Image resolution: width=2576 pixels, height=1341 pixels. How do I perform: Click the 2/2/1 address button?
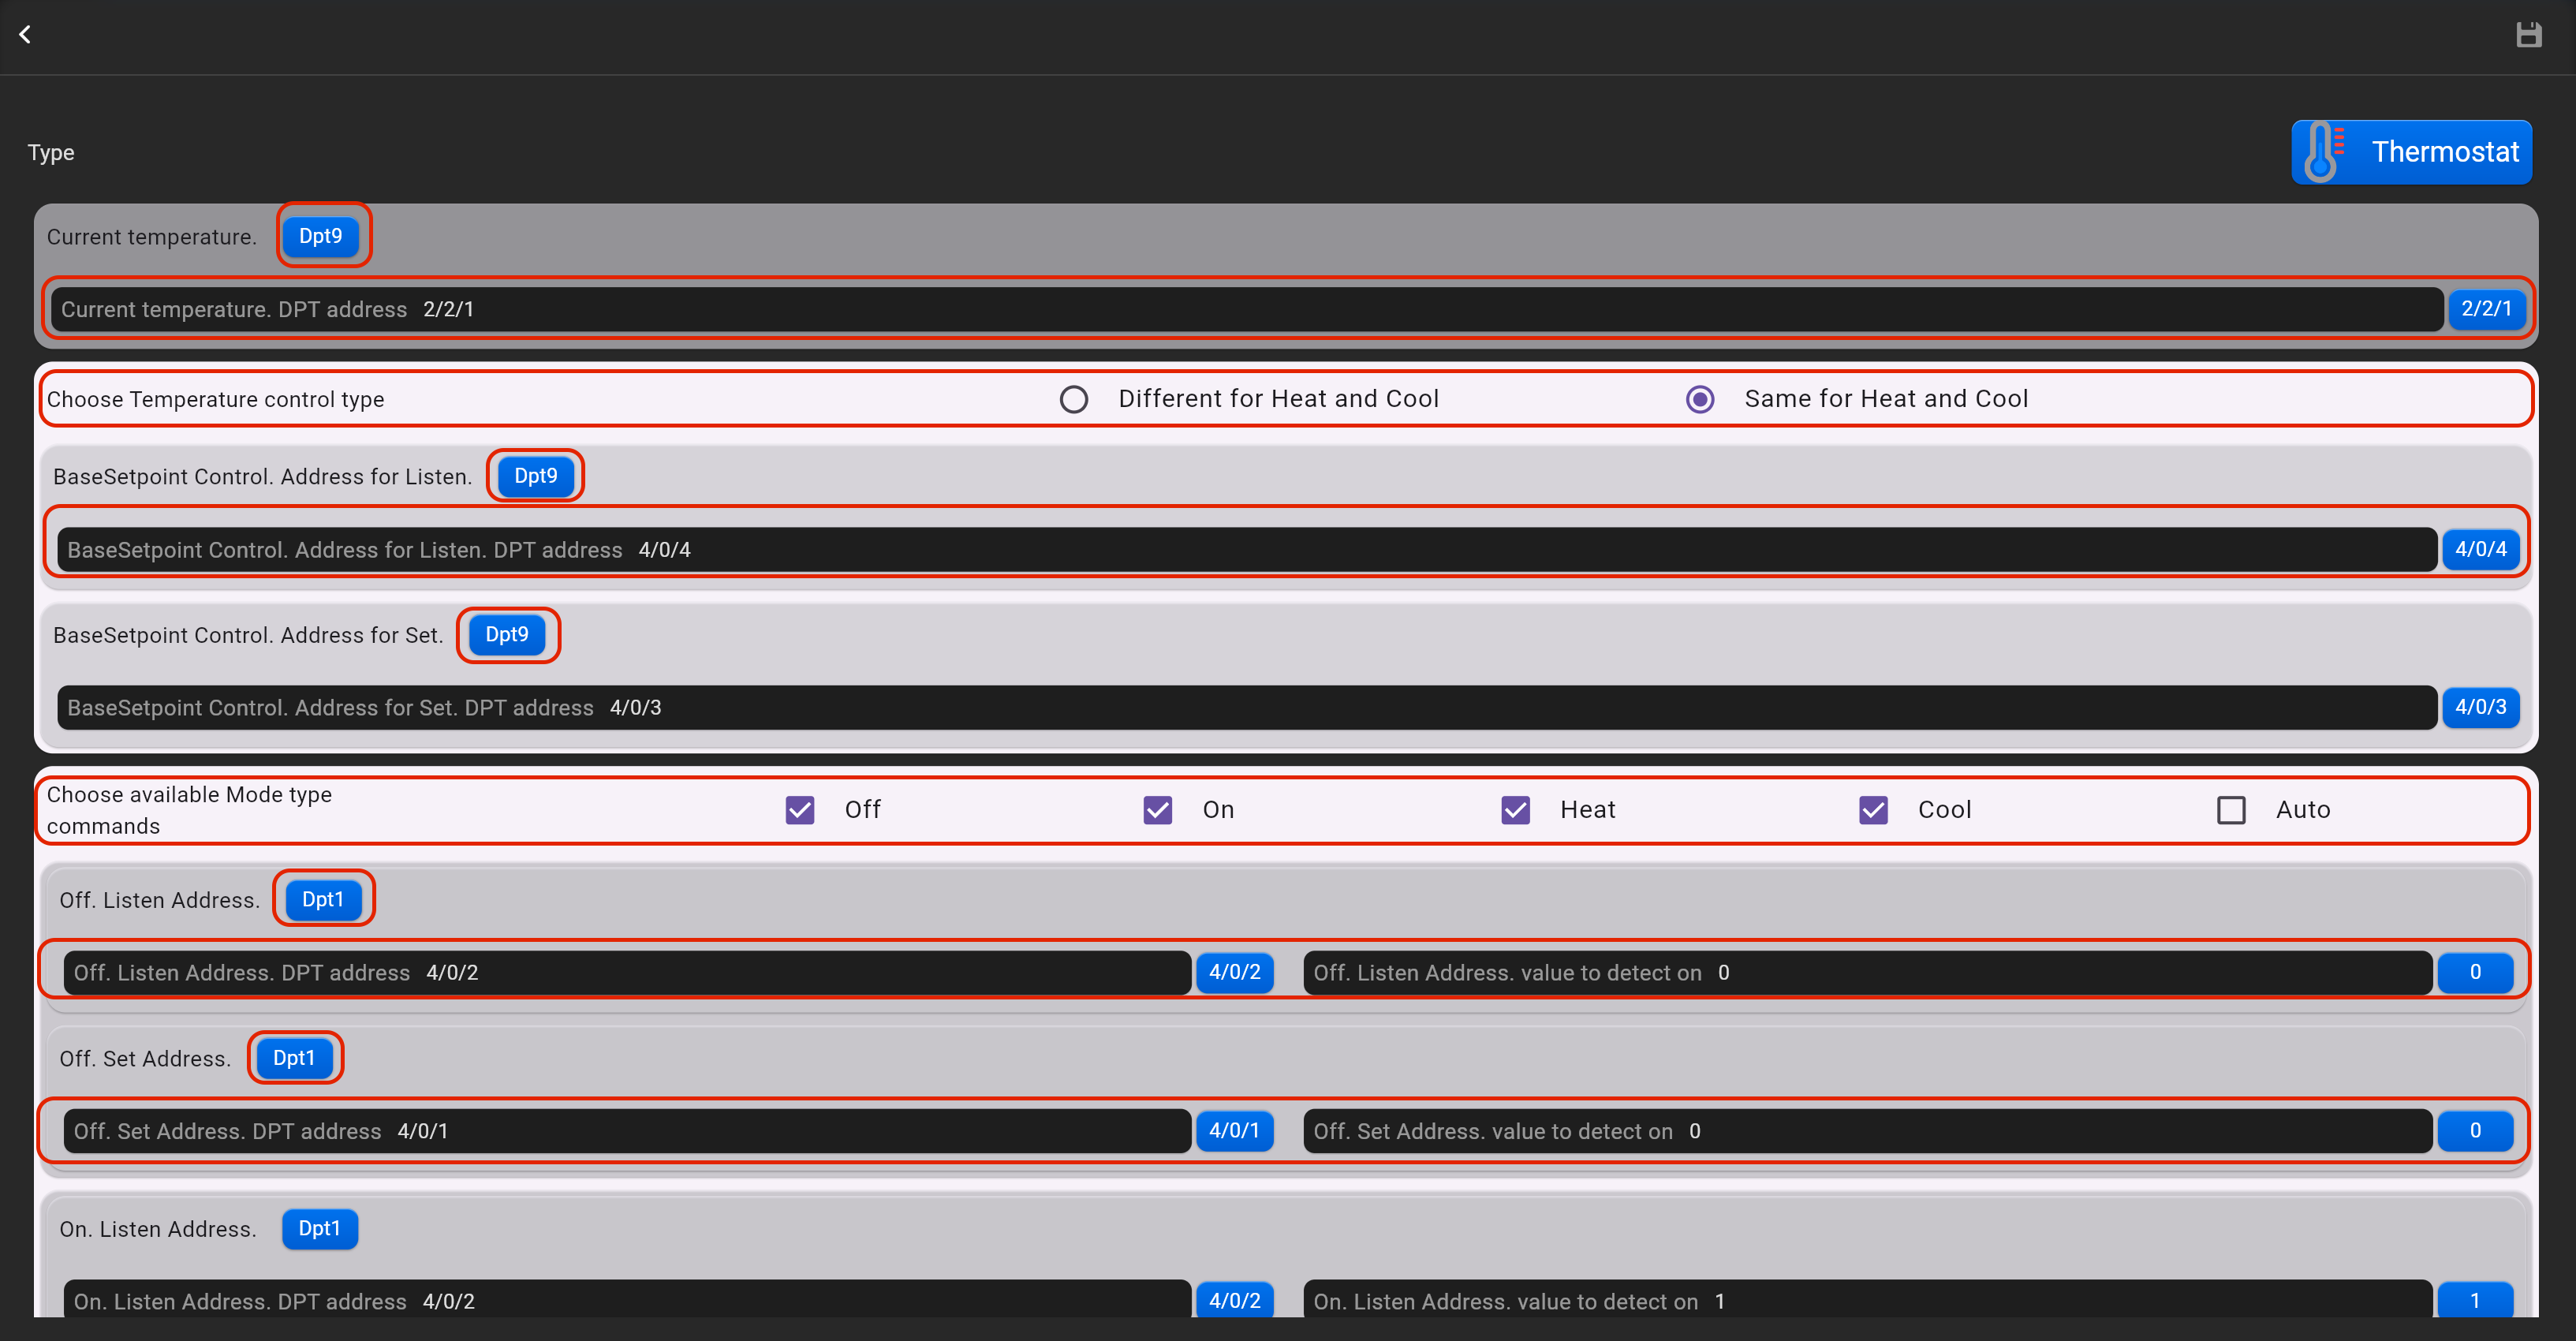[2486, 309]
